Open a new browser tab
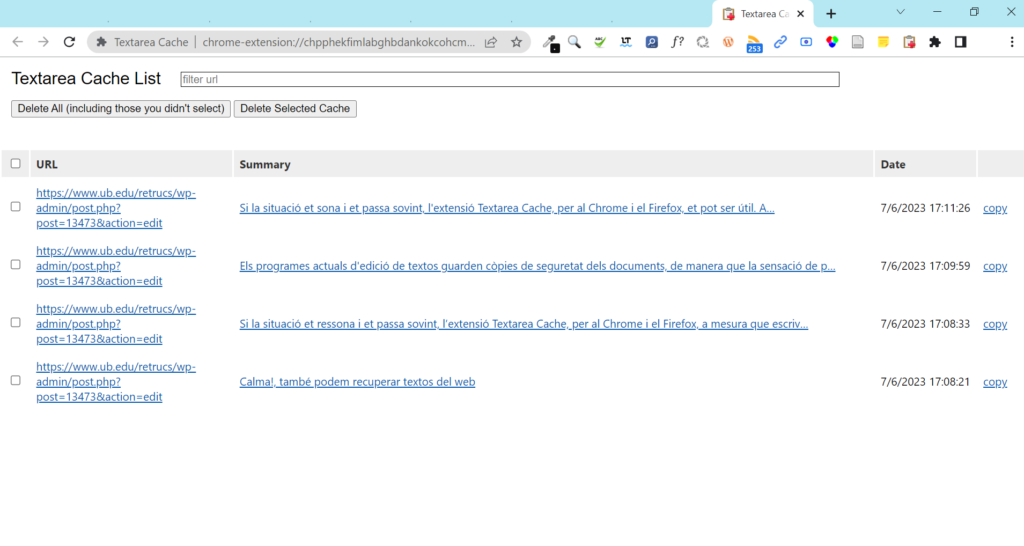The image size is (1024, 546). [831, 14]
